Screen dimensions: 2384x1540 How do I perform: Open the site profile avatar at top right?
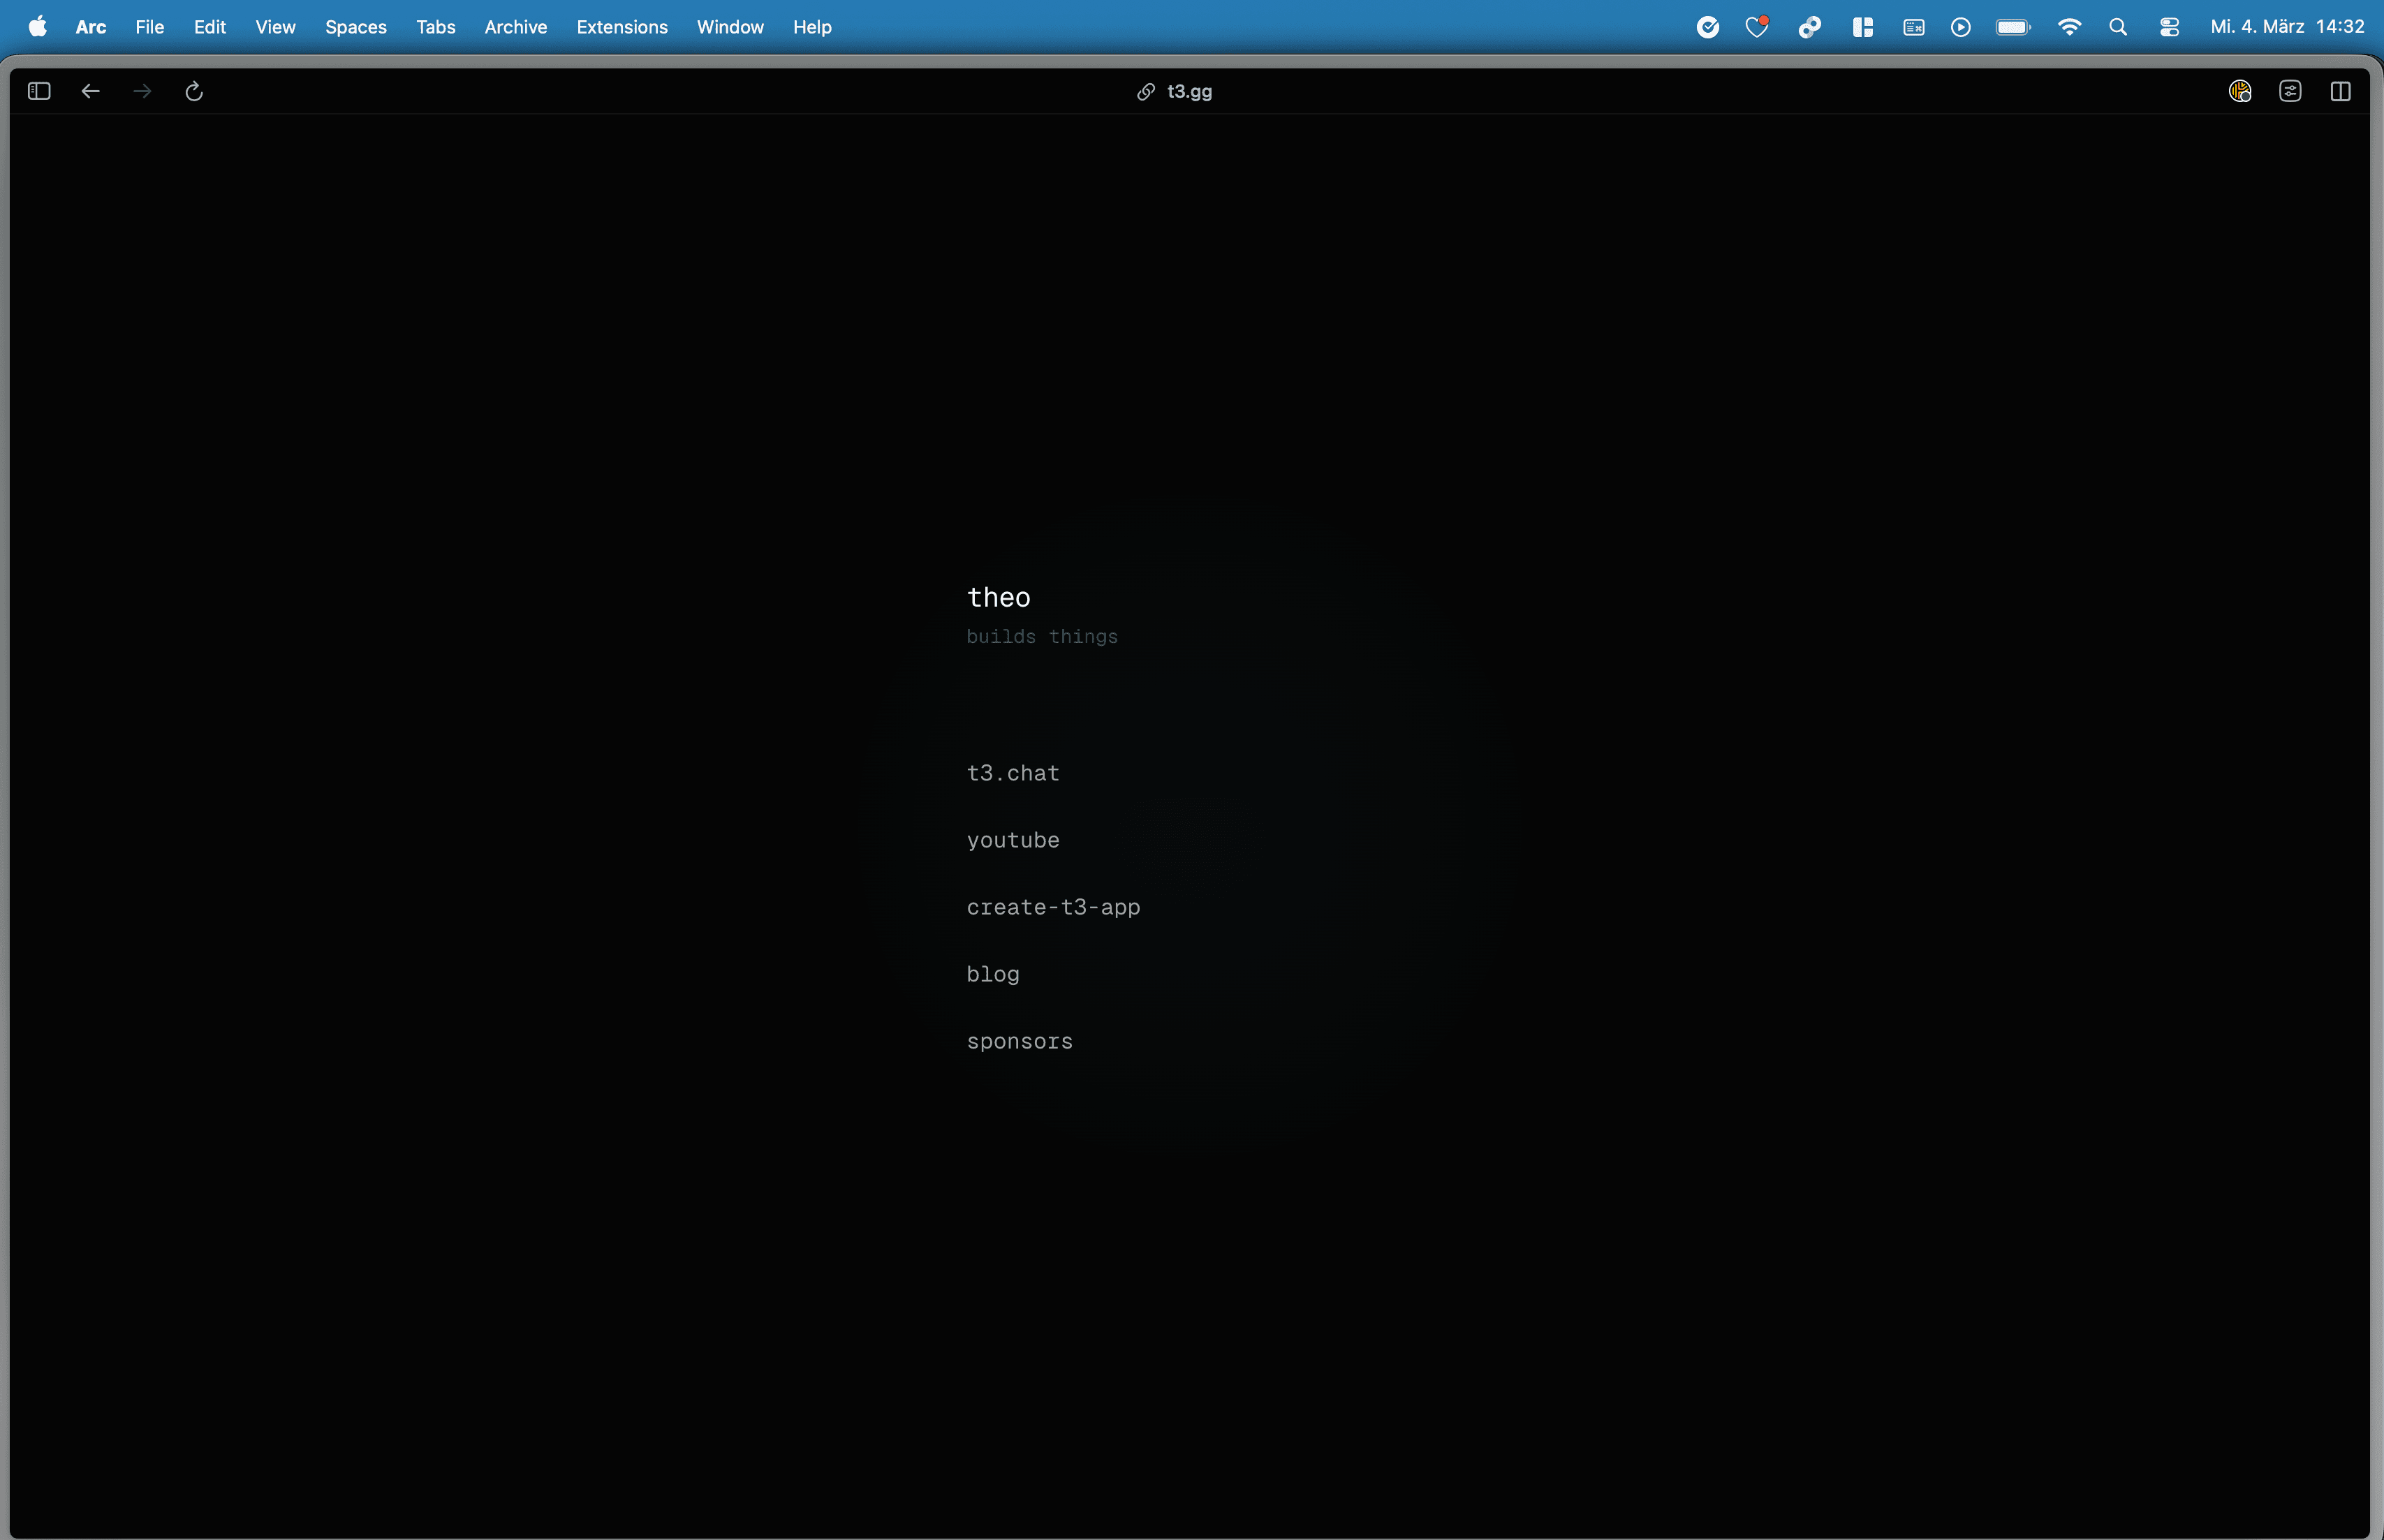2240,91
